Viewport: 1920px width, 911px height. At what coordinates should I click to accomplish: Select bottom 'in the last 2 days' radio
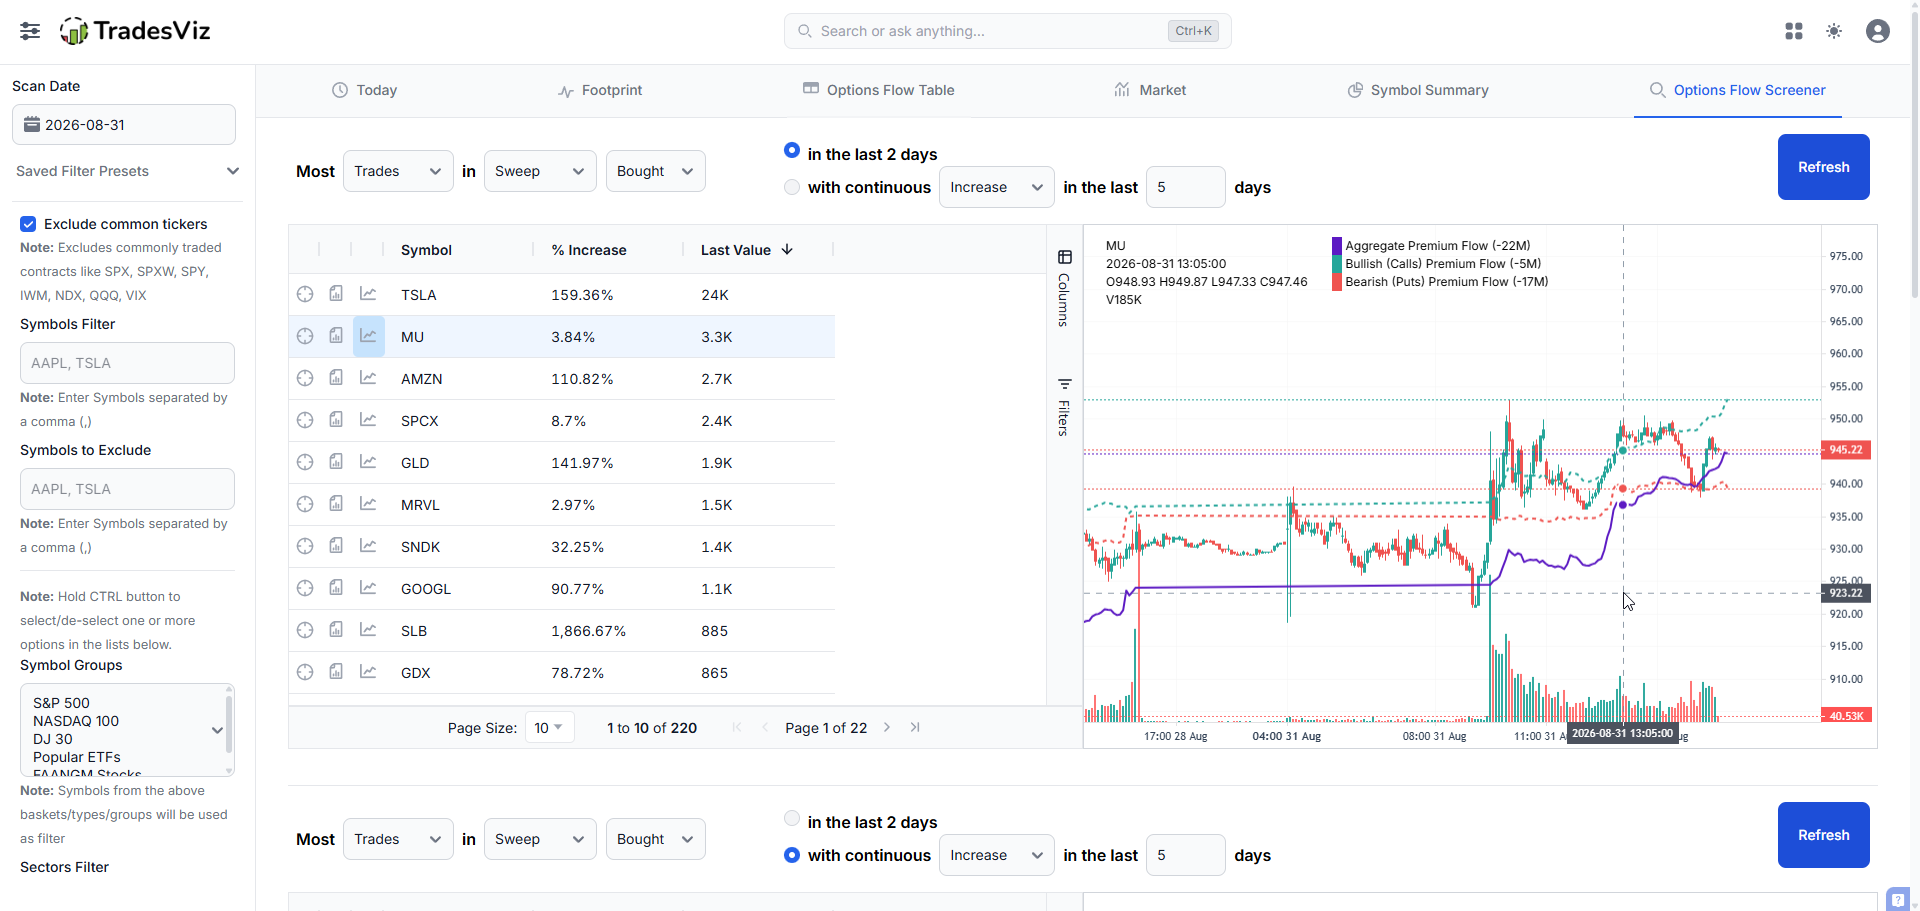coord(792,818)
